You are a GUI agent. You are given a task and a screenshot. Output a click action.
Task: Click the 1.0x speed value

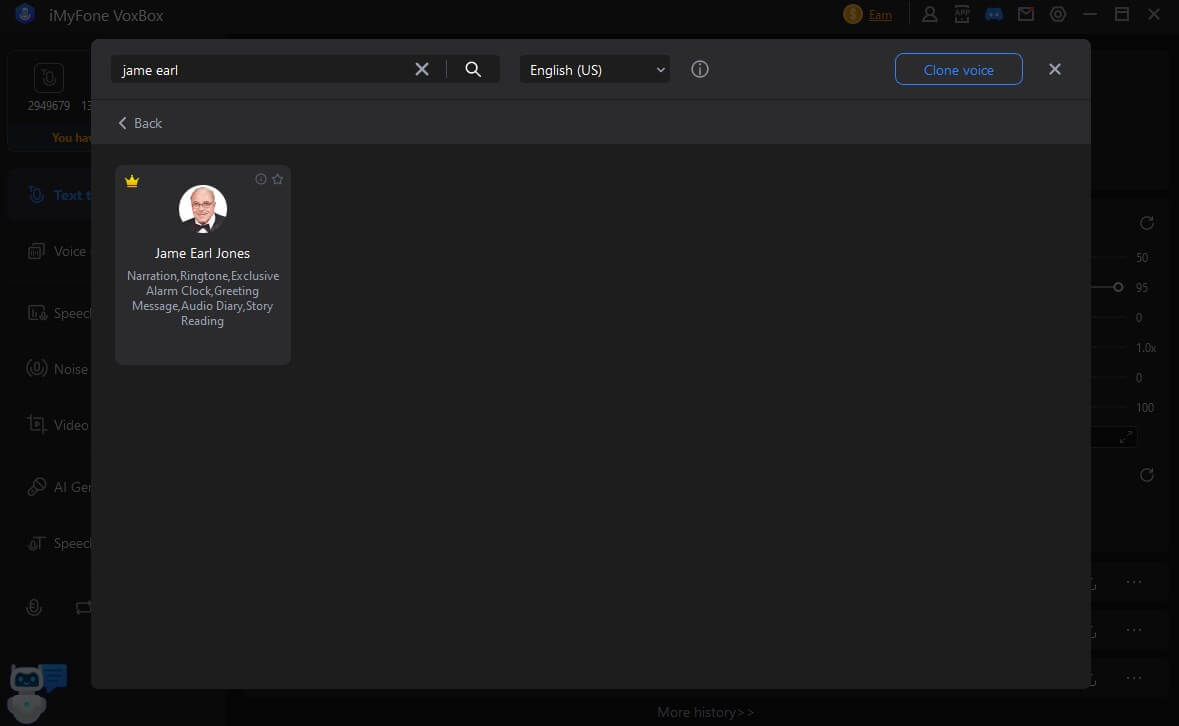[x=1146, y=348]
